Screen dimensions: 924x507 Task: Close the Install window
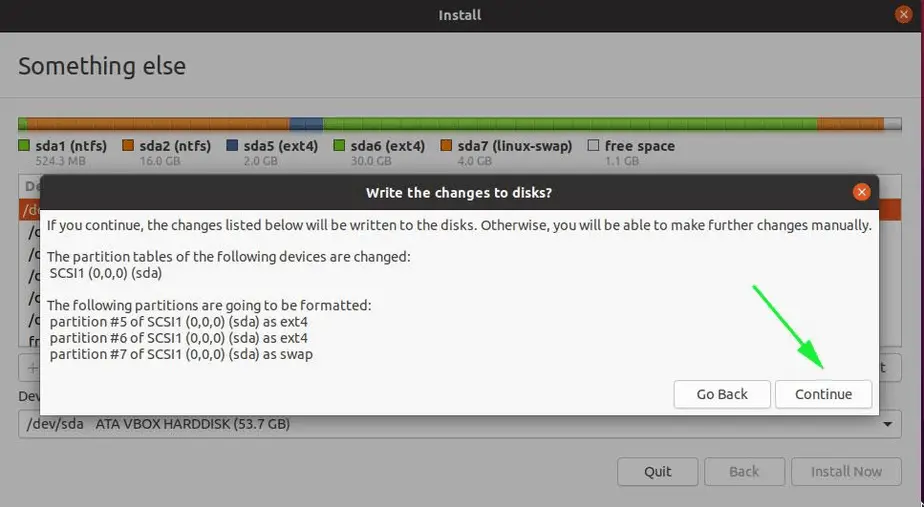tap(903, 14)
